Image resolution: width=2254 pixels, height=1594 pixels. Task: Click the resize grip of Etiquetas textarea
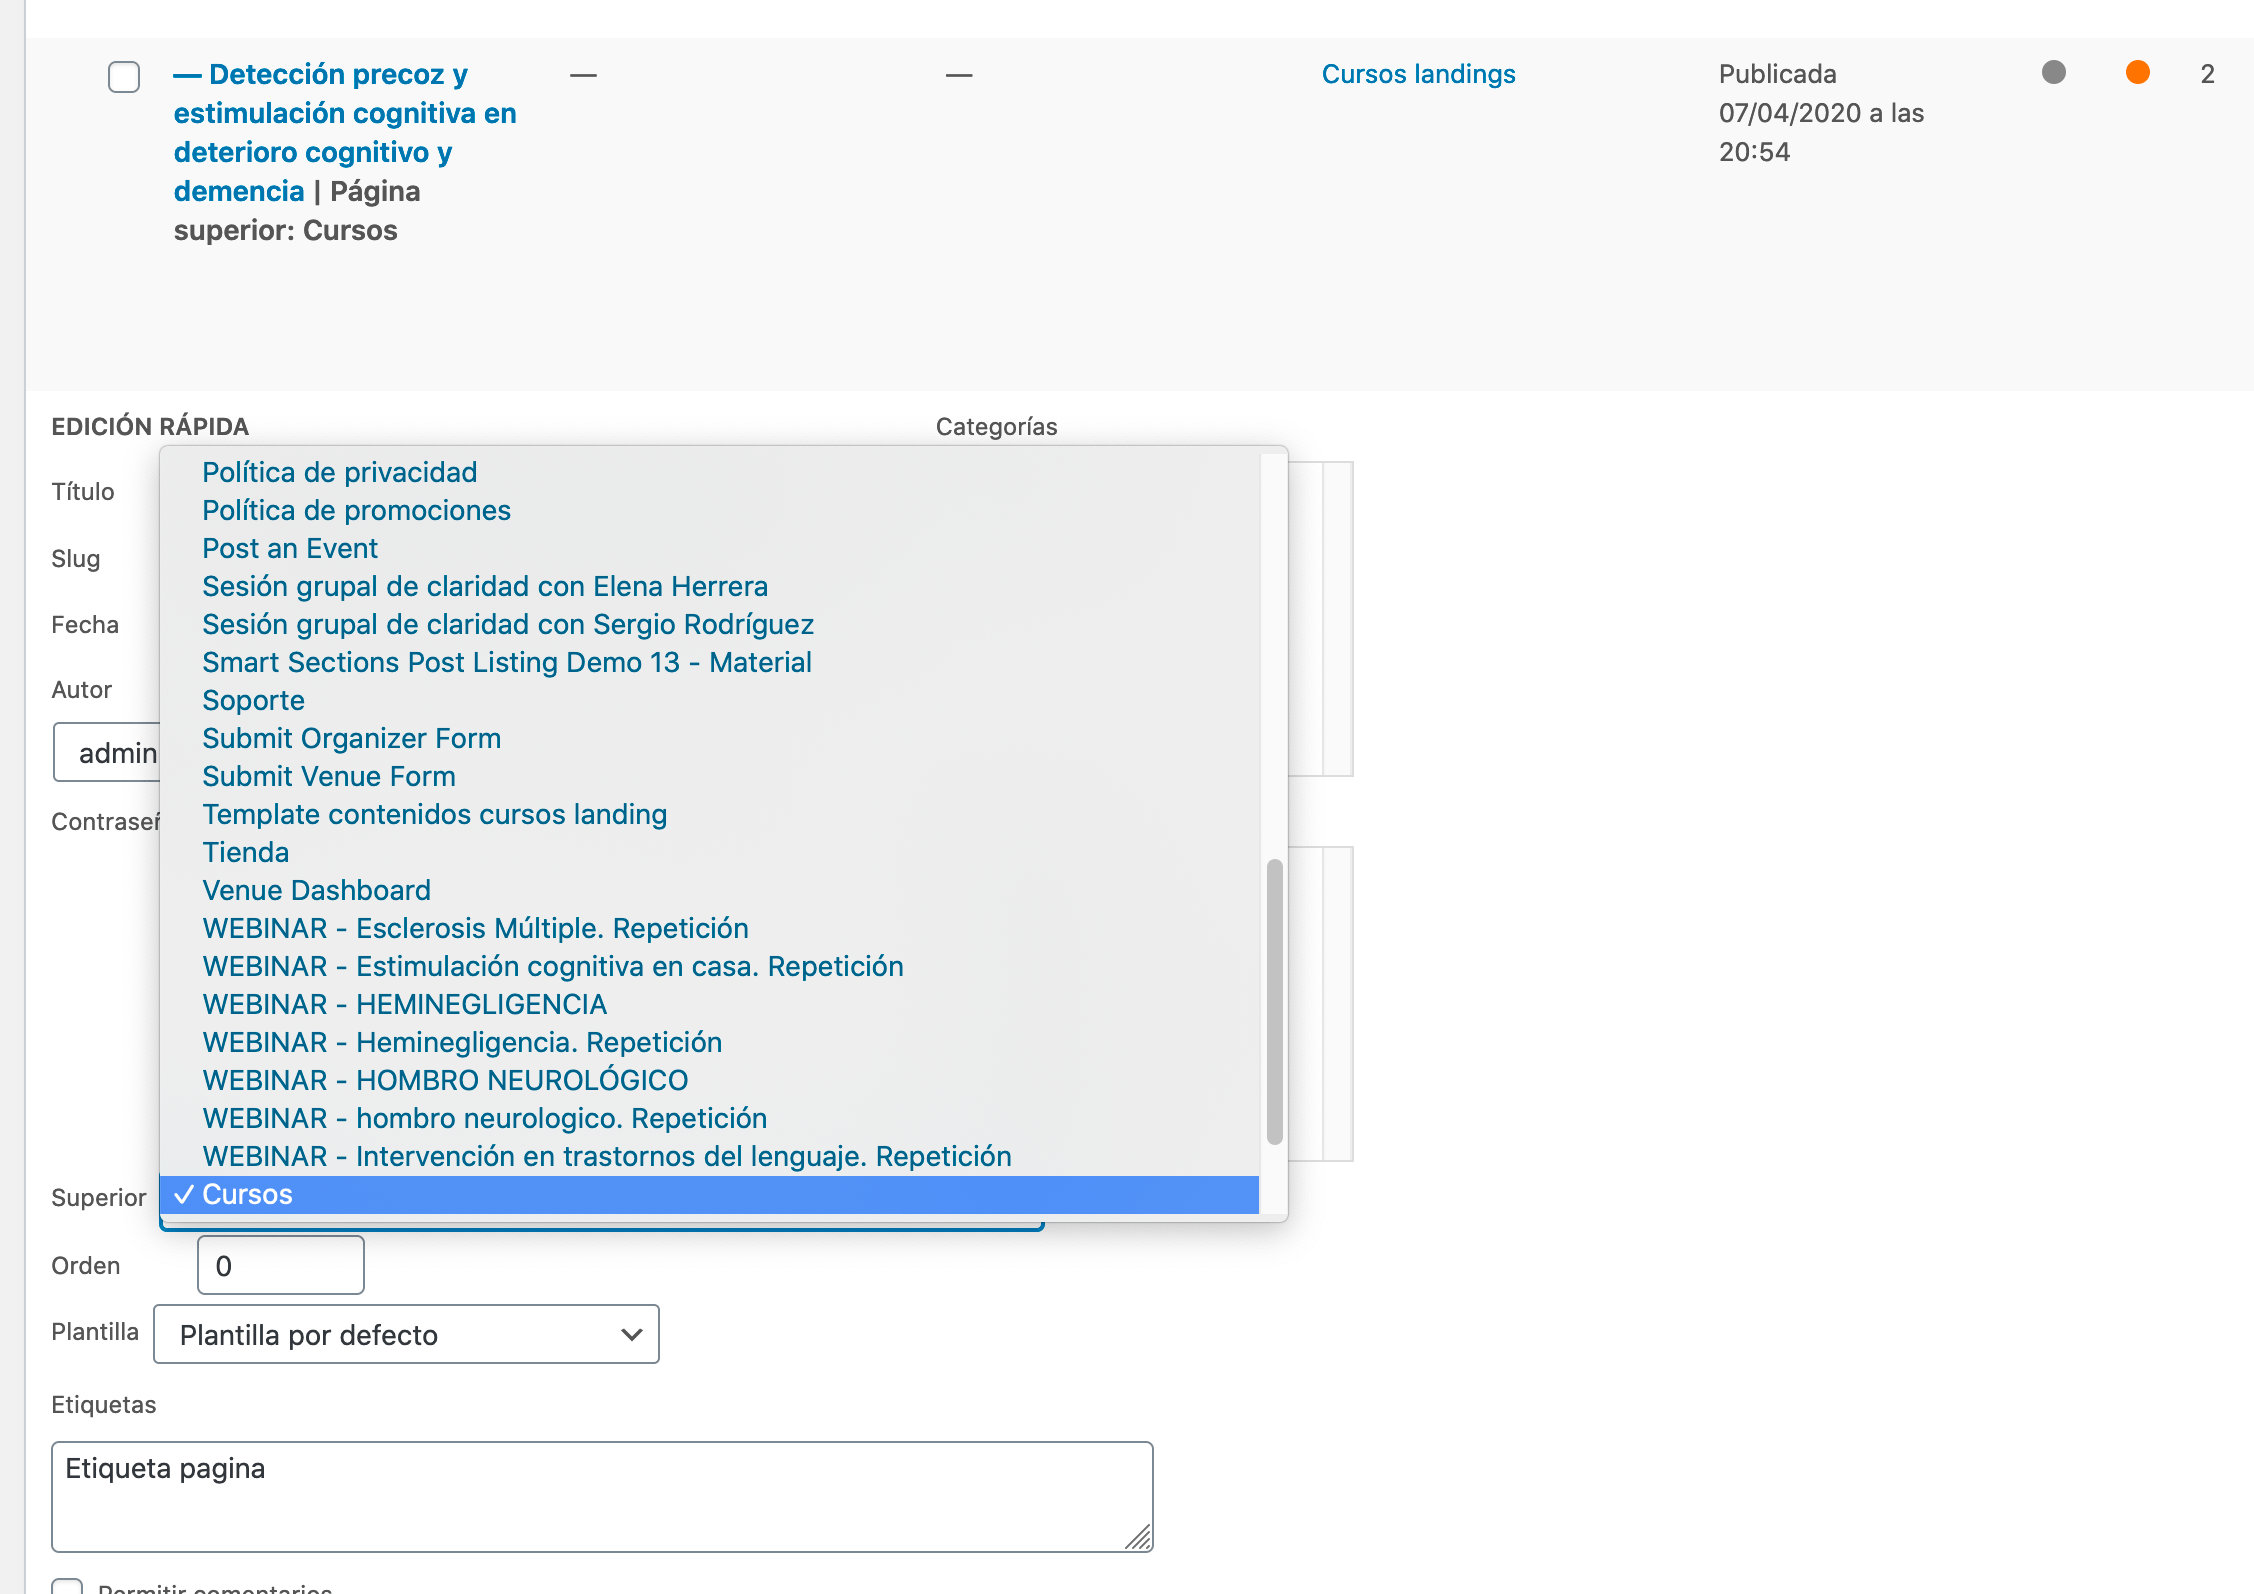pos(1138,1537)
